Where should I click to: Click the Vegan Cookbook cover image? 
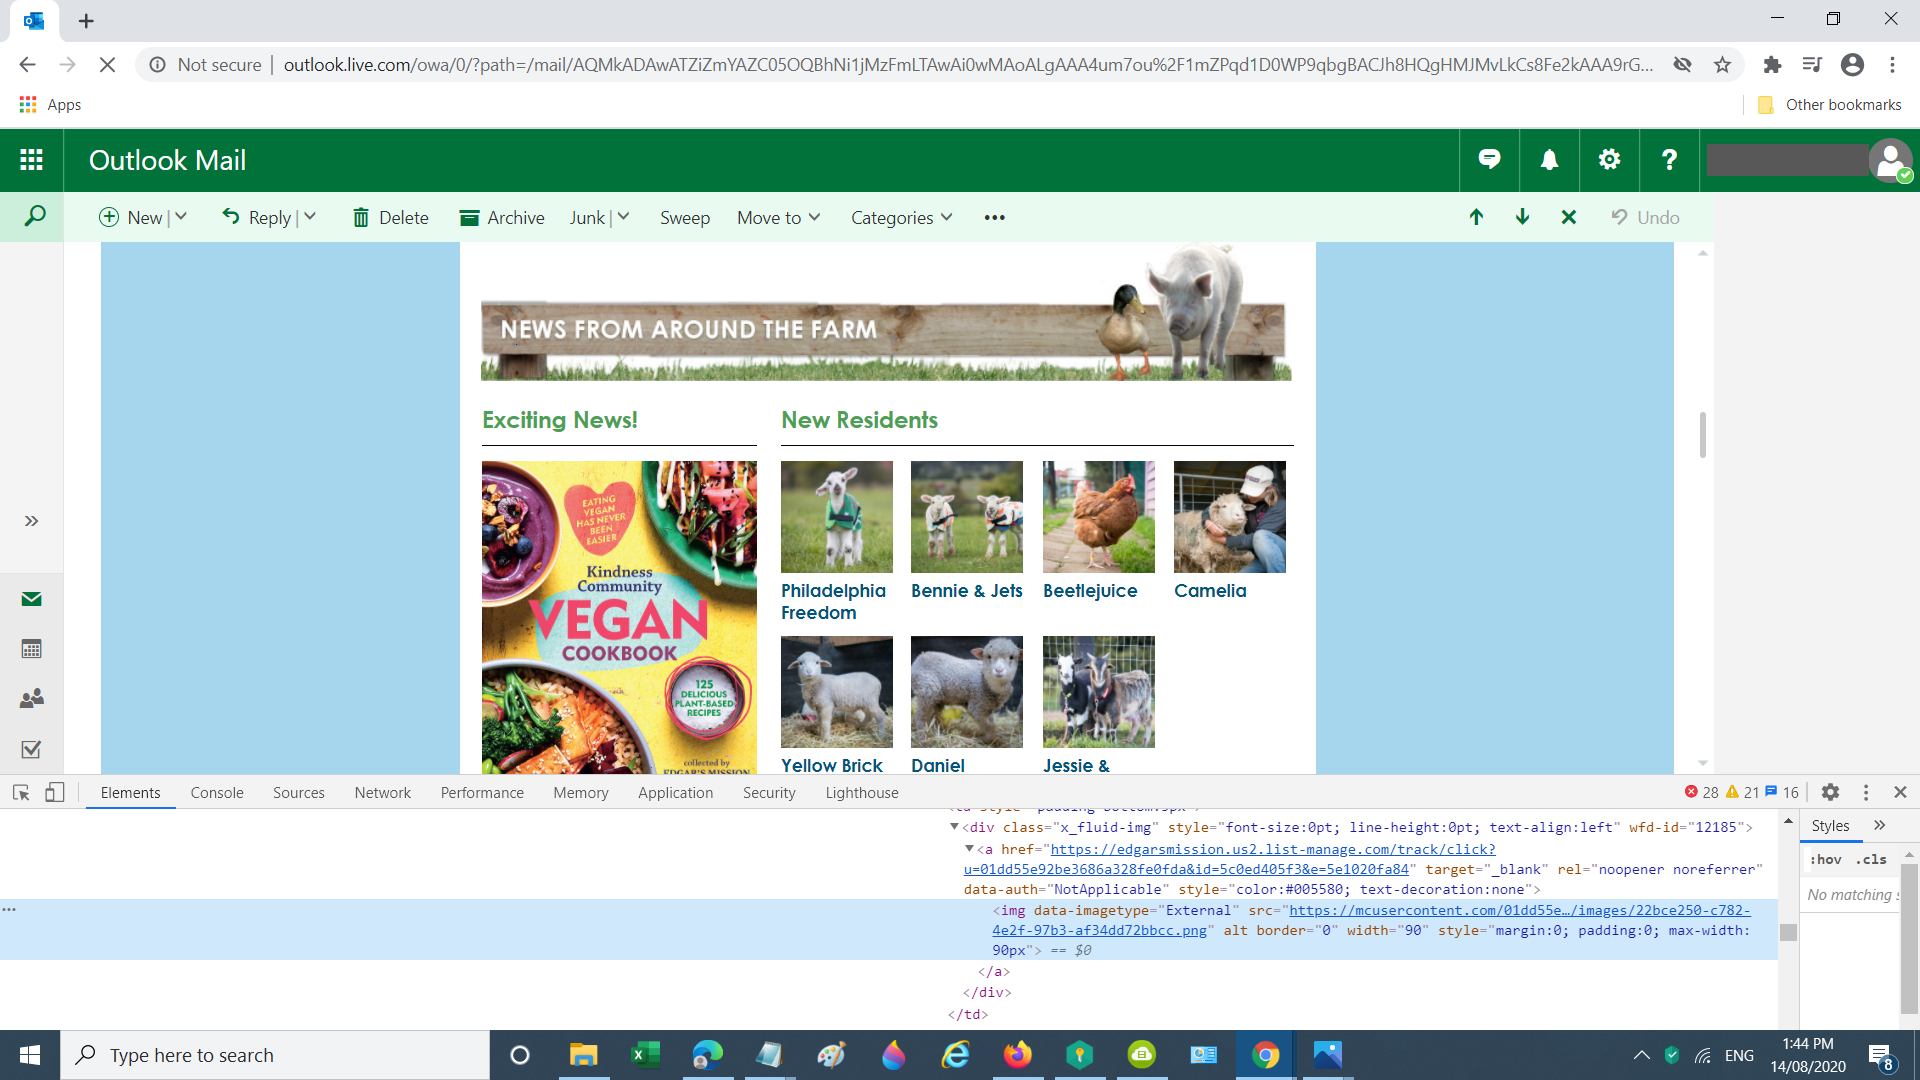[619, 616]
